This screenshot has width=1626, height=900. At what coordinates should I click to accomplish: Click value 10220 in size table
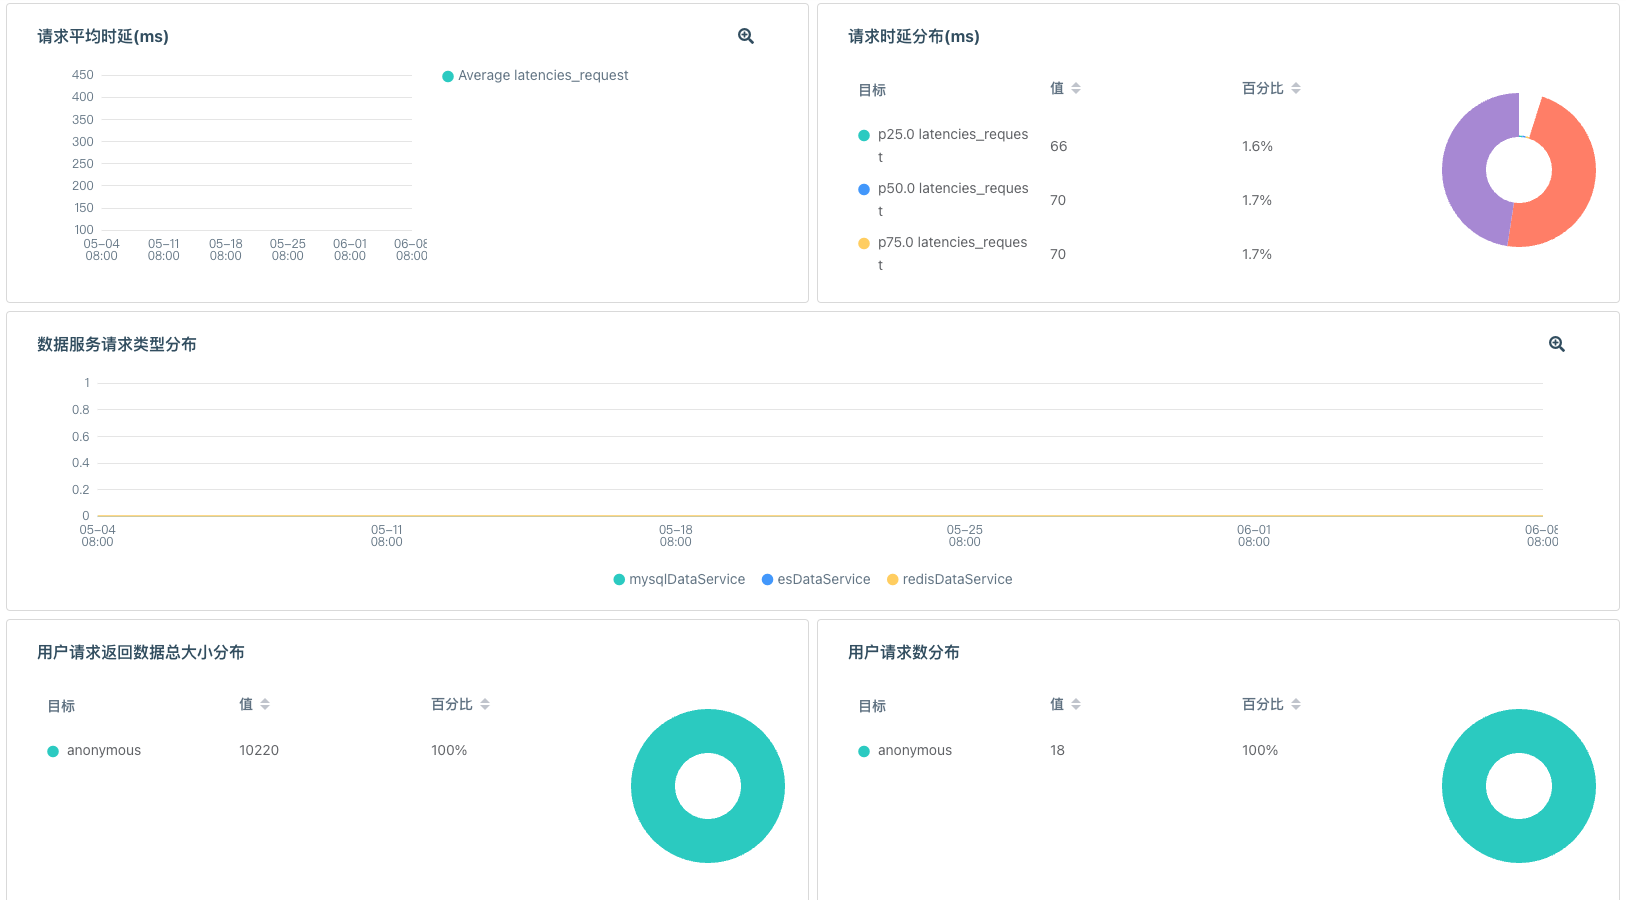[x=259, y=751]
